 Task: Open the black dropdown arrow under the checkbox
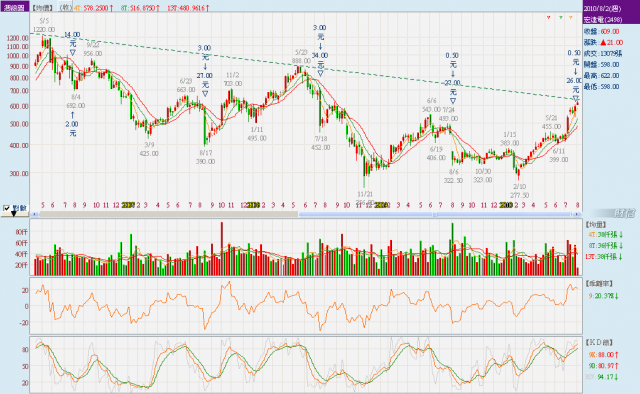13,214
